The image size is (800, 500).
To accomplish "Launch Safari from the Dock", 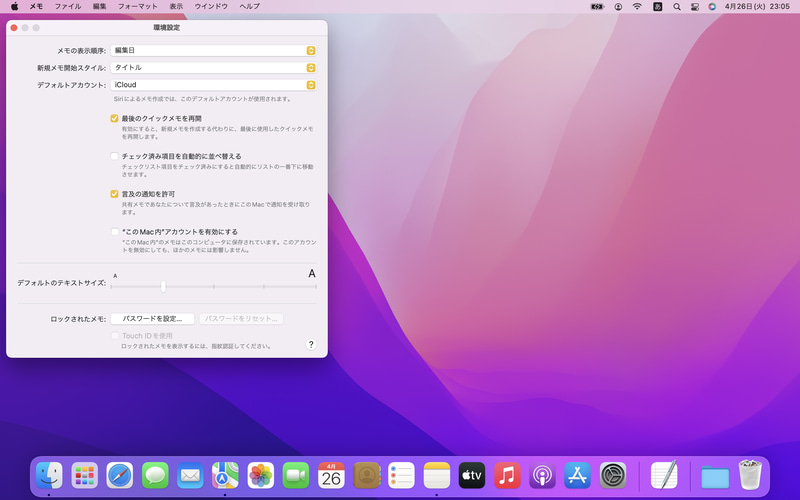I will [119, 476].
